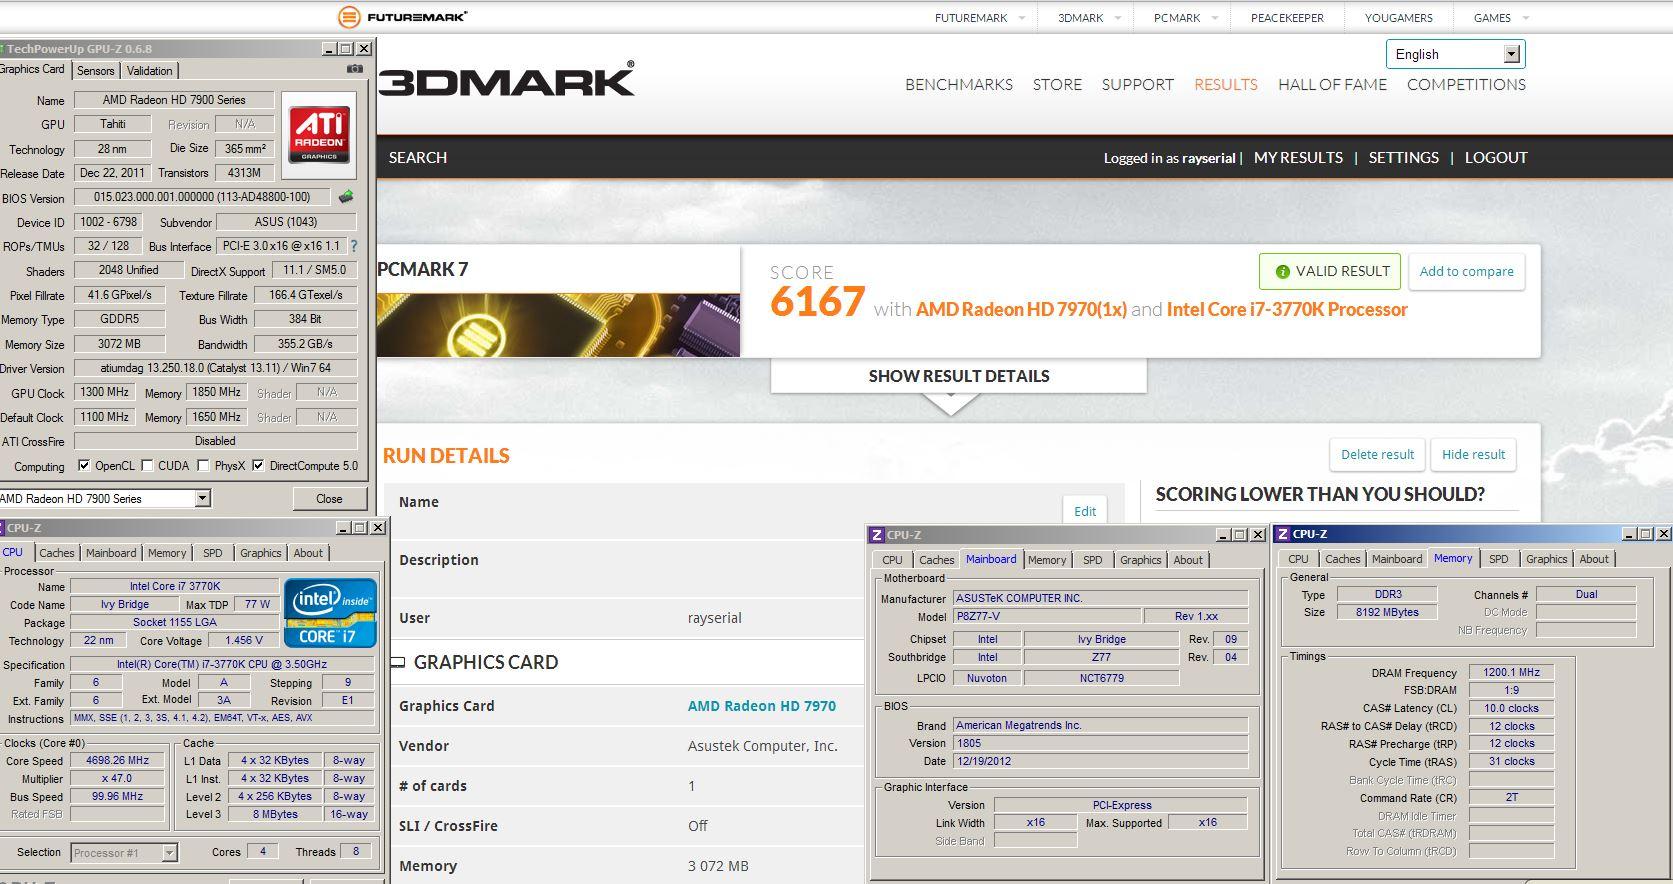The width and height of the screenshot is (1673, 884).
Task: Switch to the Validation tab in GPU-Z
Action: point(150,71)
